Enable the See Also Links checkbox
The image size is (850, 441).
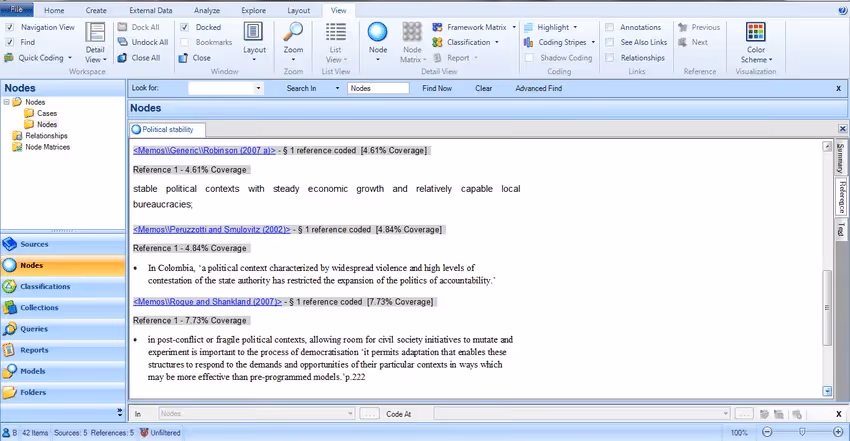click(x=610, y=42)
